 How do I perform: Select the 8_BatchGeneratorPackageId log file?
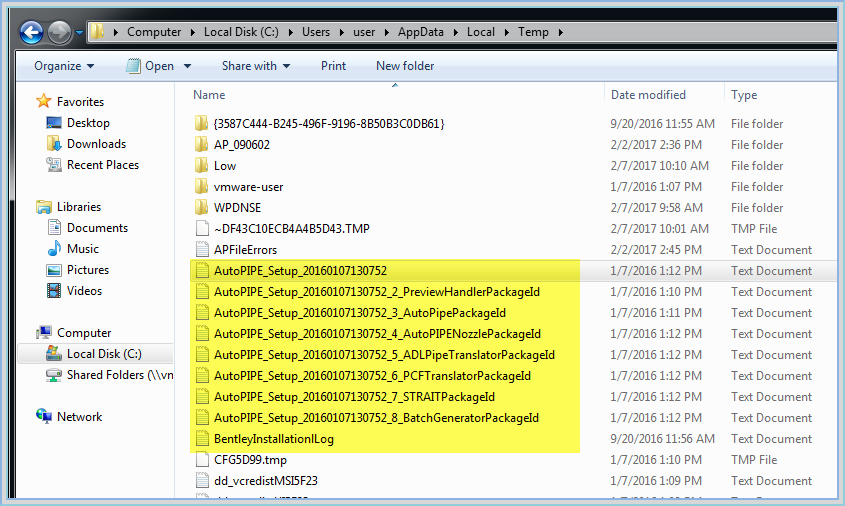tap(376, 418)
